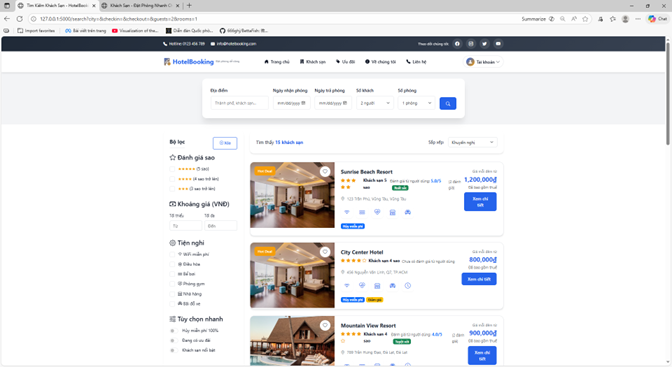This screenshot has height=367, width=672.
Task: Click the Mountain View Resort photo thumbnail
Action: coord(292,341)
